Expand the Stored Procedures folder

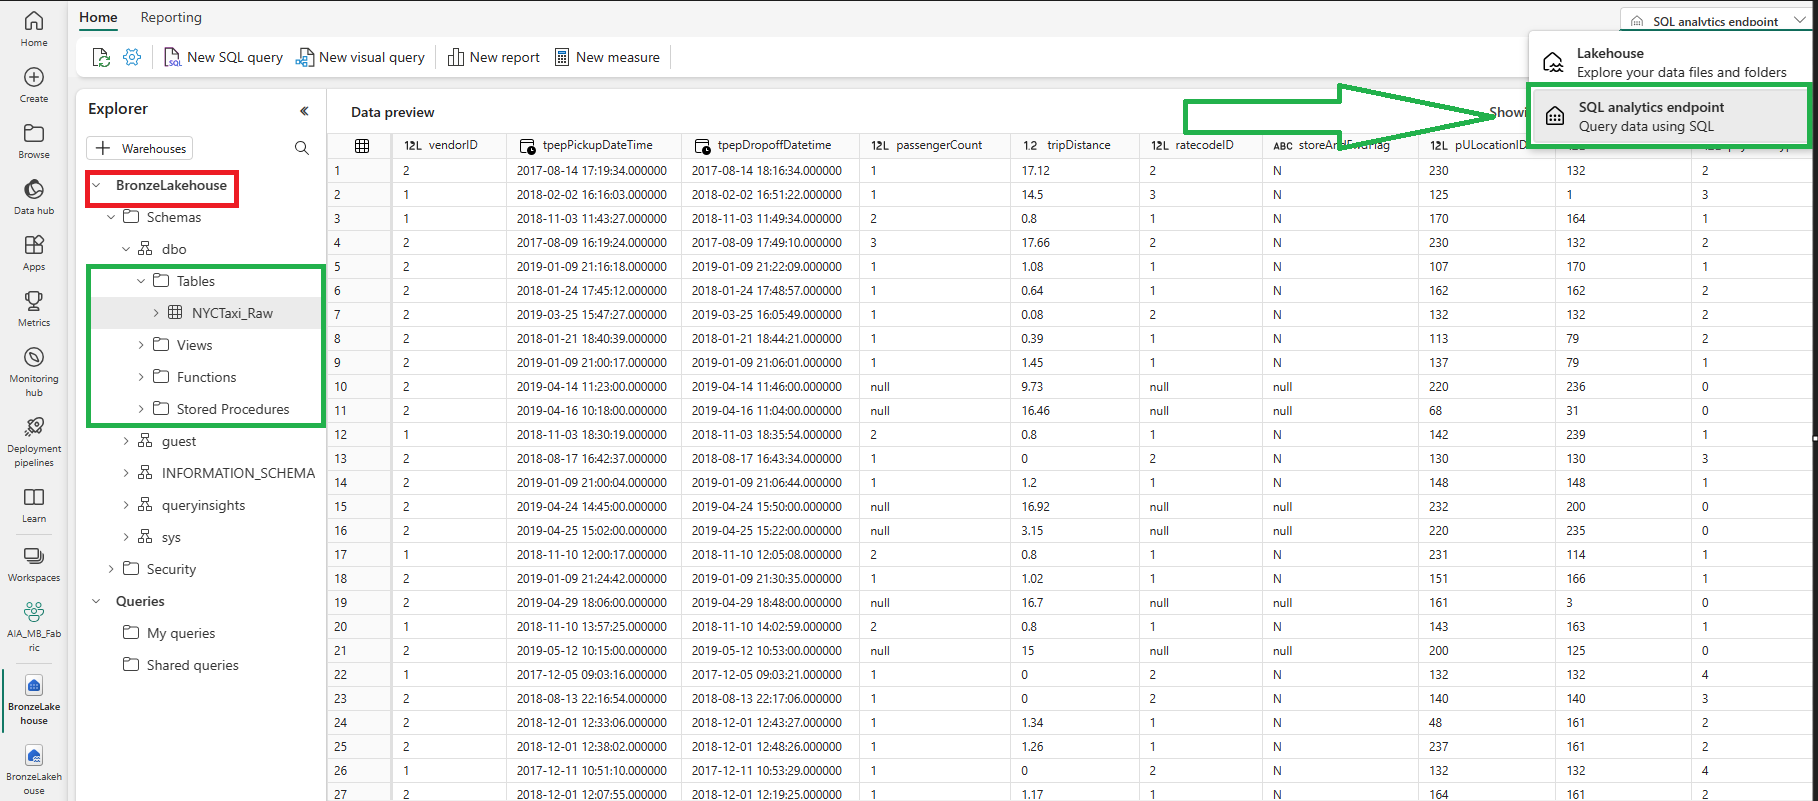141,409
